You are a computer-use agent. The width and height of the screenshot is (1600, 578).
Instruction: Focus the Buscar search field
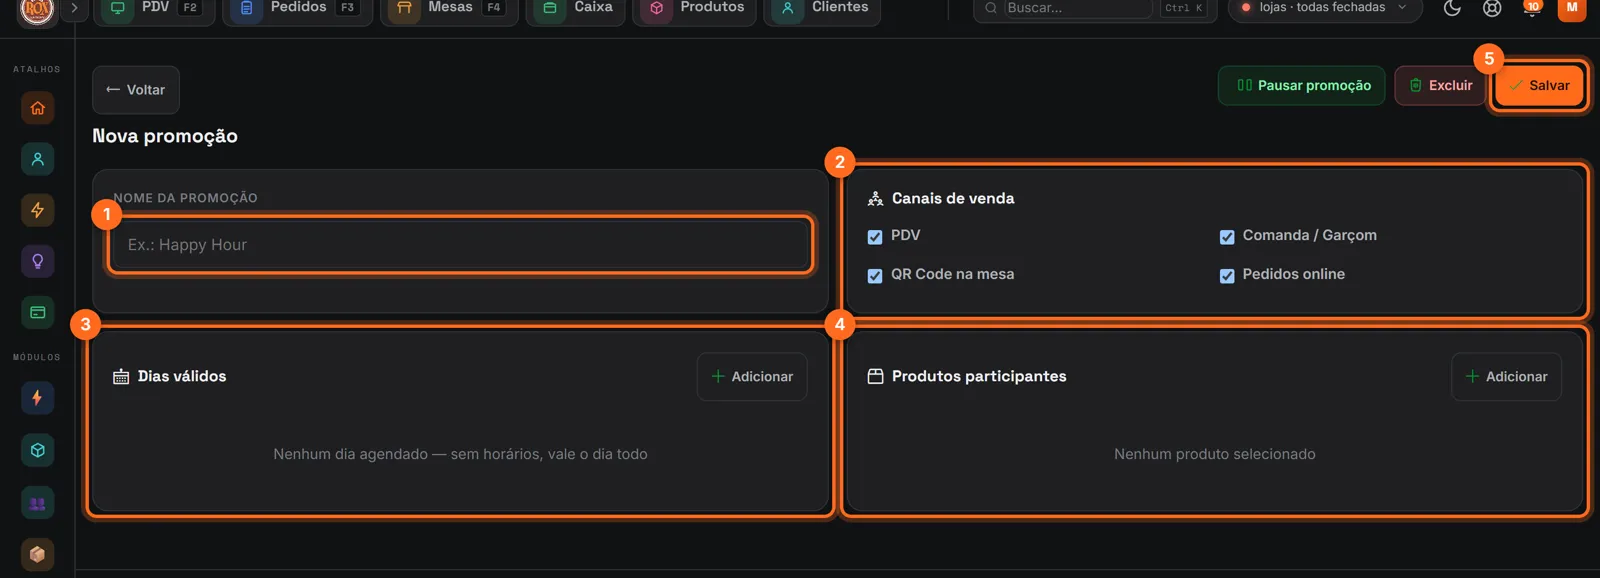1078,8
